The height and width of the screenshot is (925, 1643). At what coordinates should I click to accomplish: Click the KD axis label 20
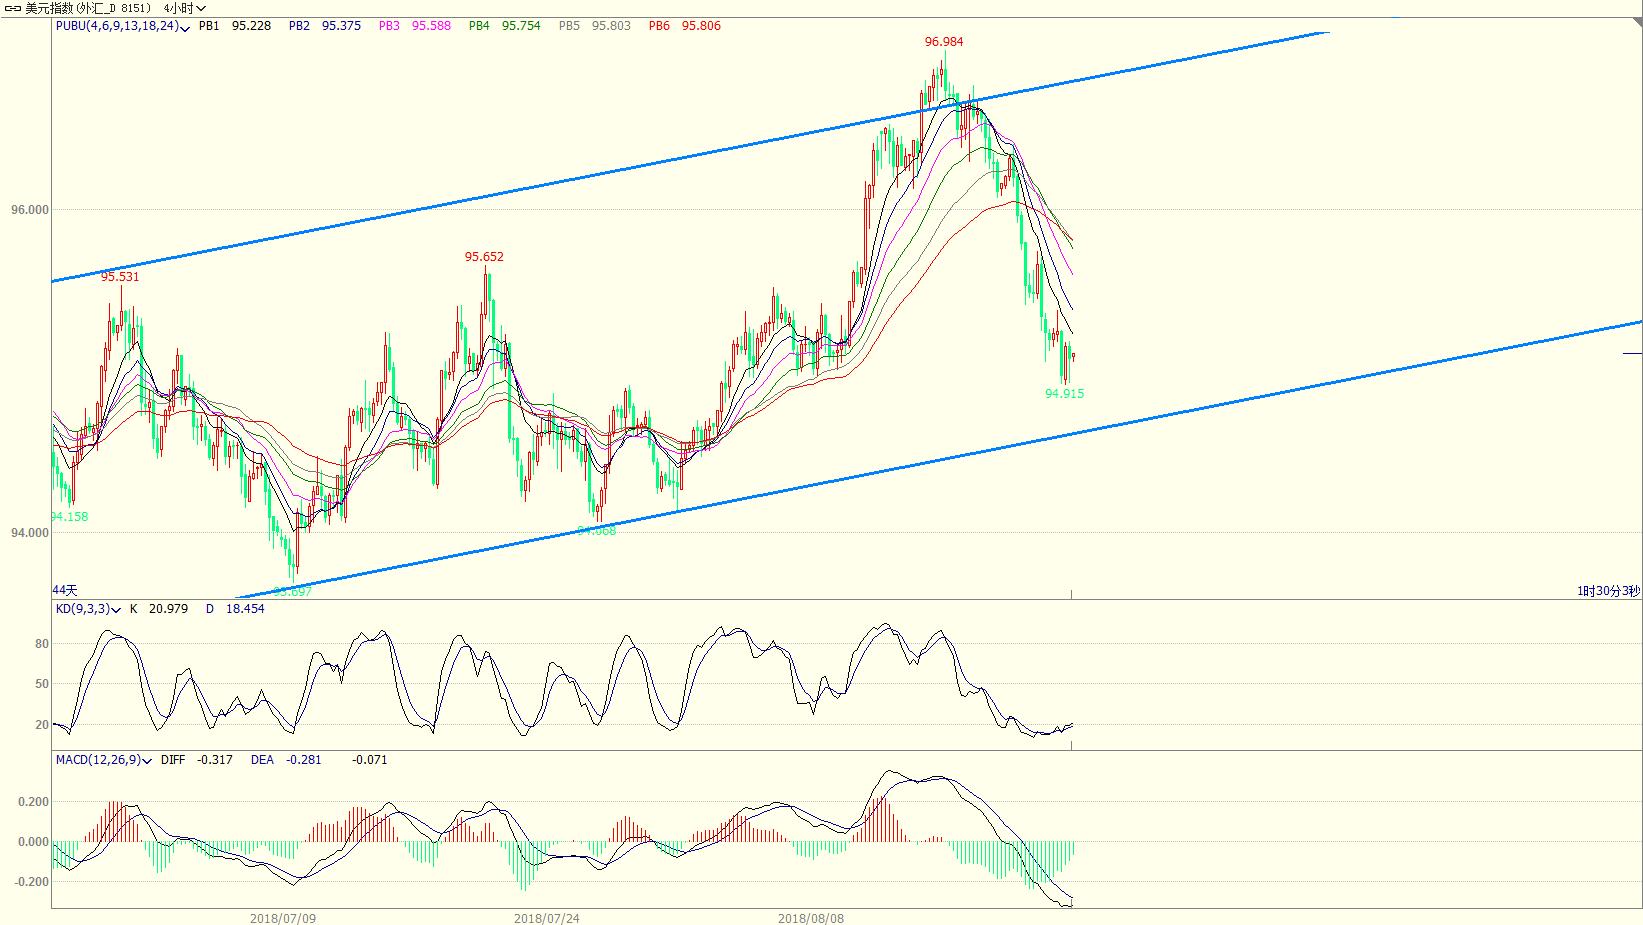(x=42, y=725)
